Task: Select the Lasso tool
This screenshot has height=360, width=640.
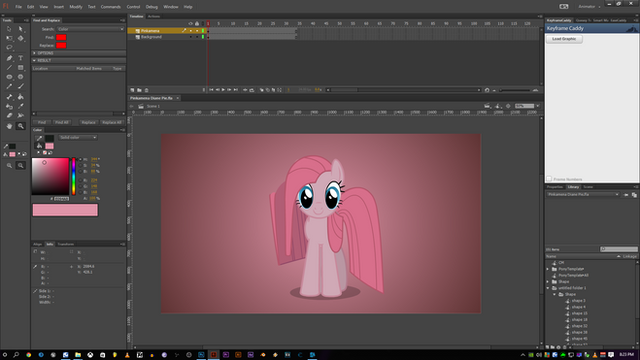Action: coord(9,48)
